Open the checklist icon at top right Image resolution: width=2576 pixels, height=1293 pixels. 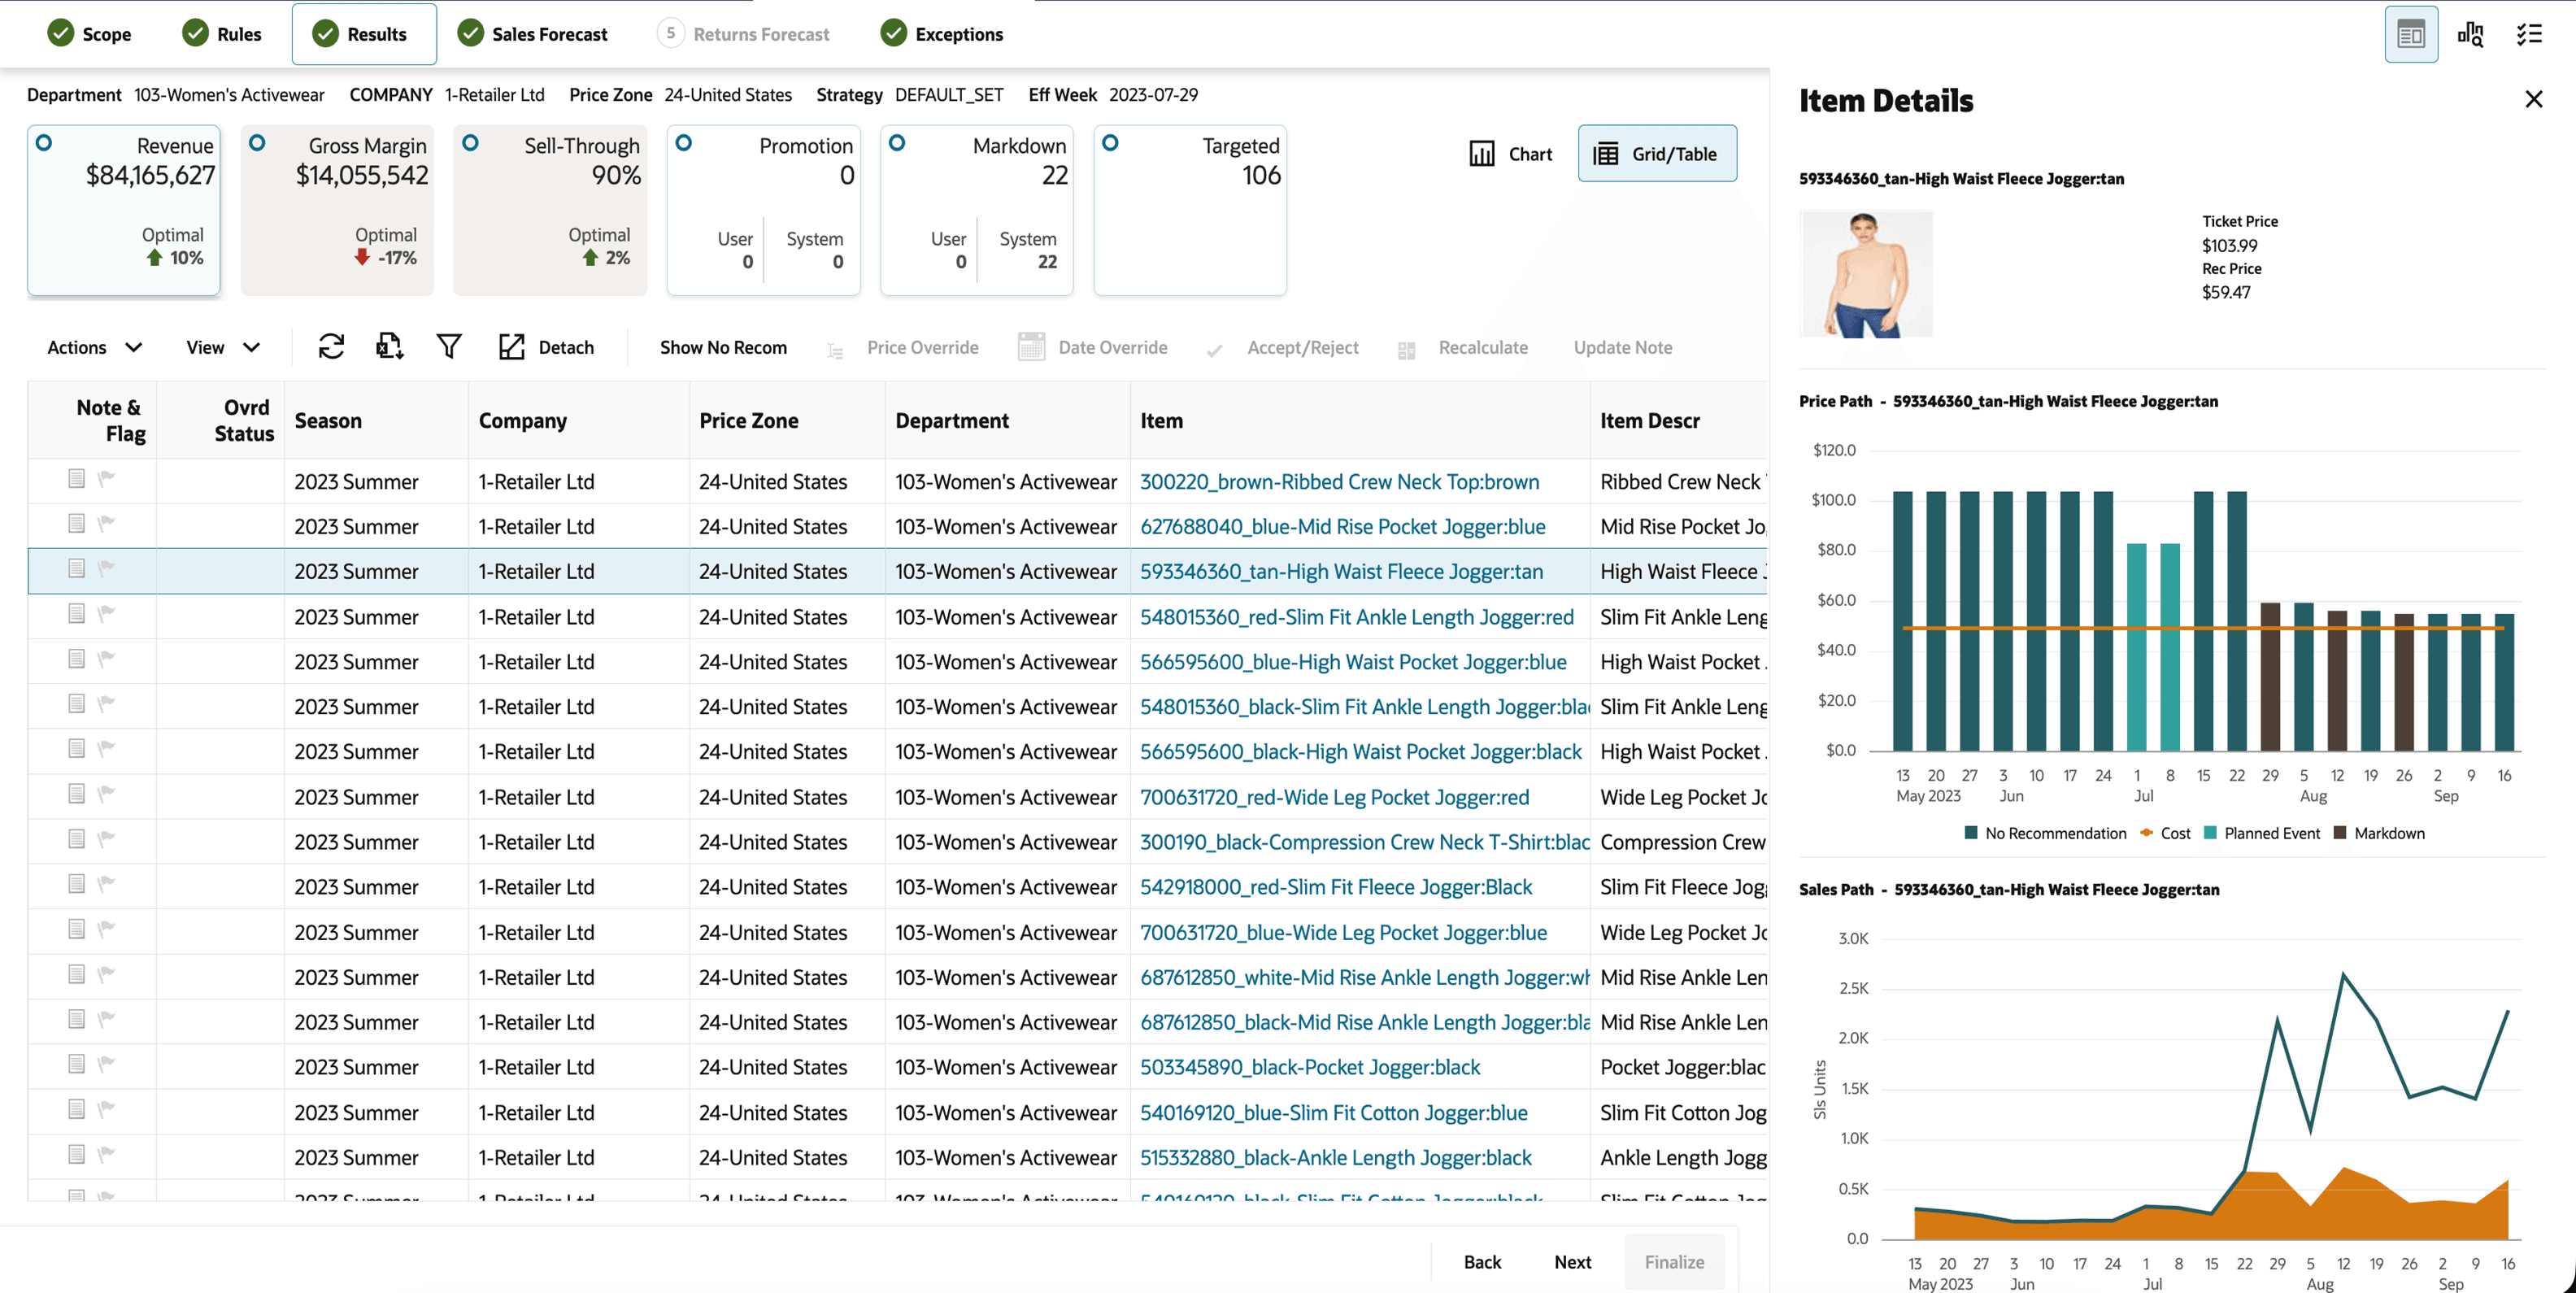tap(2530, 33)
